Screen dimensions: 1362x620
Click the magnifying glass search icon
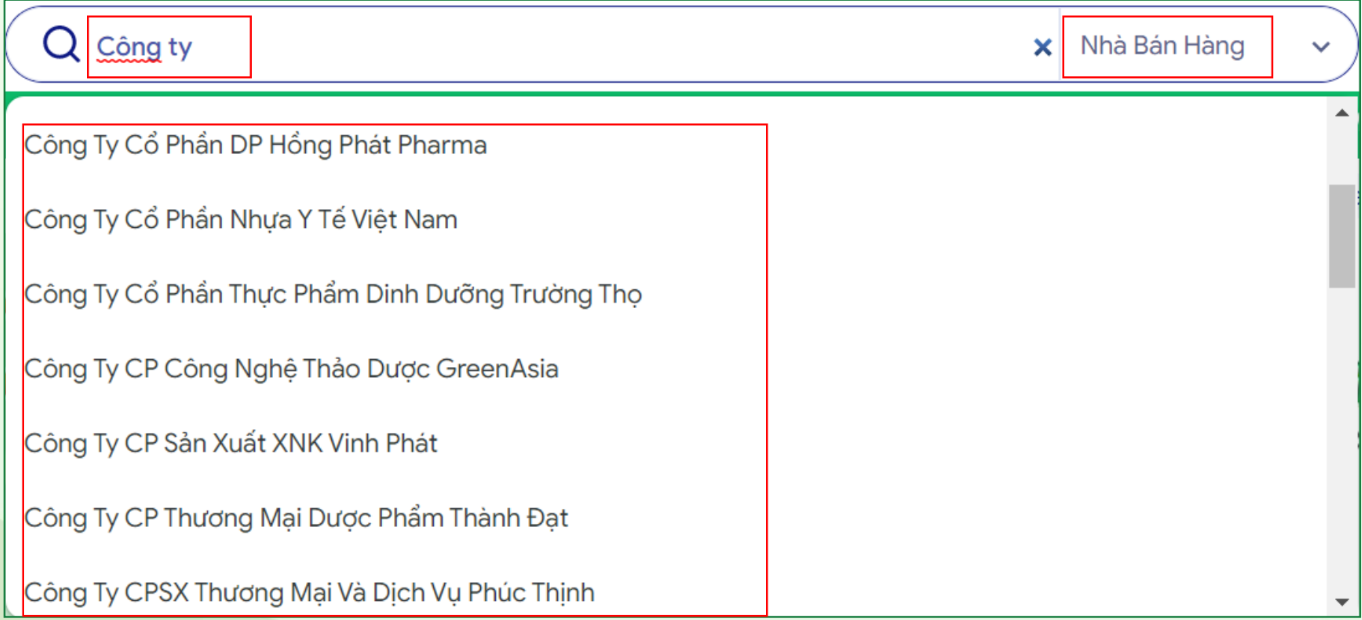click(61, 45)
